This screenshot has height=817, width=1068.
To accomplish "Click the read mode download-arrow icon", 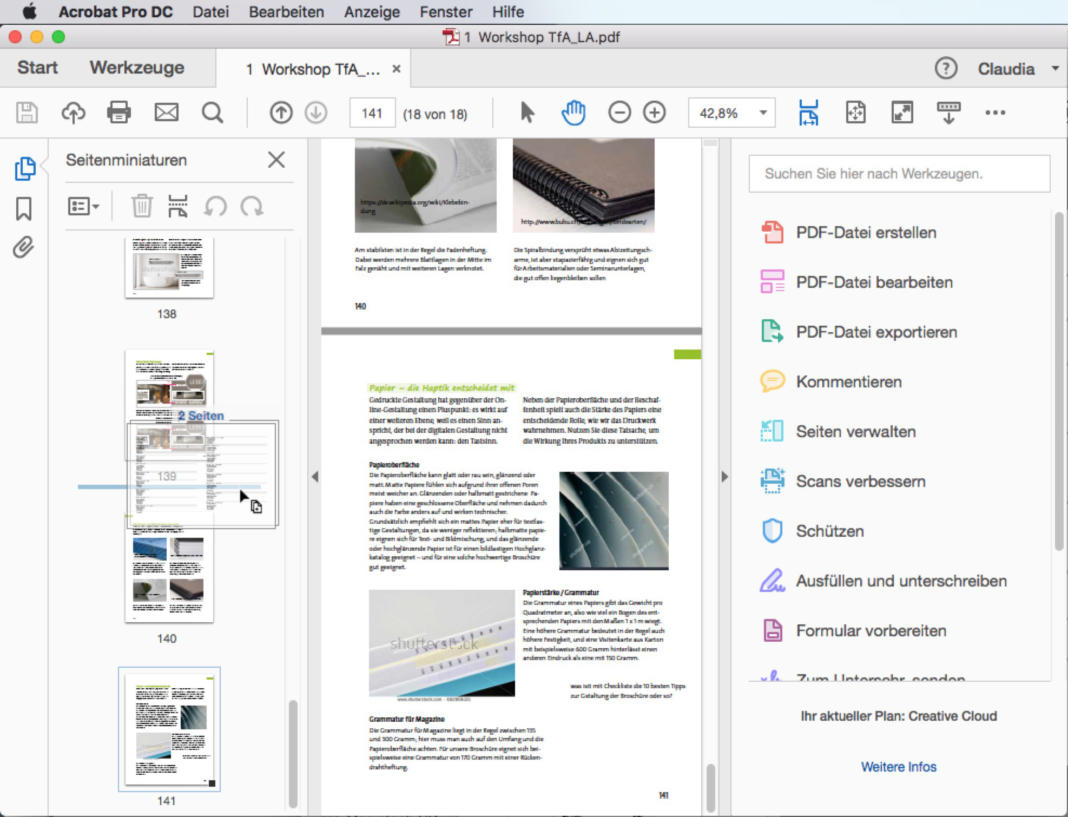I will tap(948, 112).
